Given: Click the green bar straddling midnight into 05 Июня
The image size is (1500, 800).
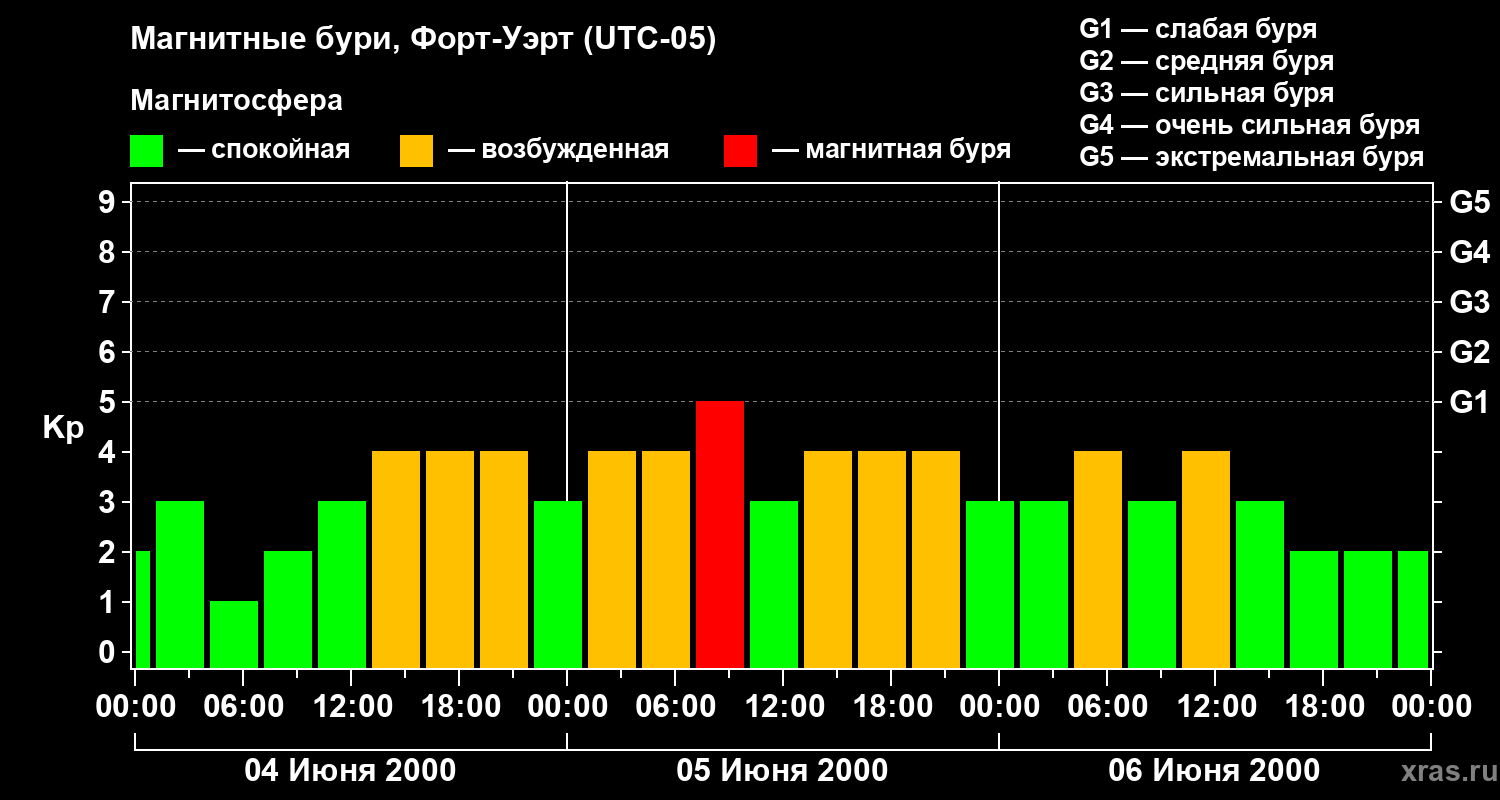Looking at the screenshot, I should click(x=558, y=584).
